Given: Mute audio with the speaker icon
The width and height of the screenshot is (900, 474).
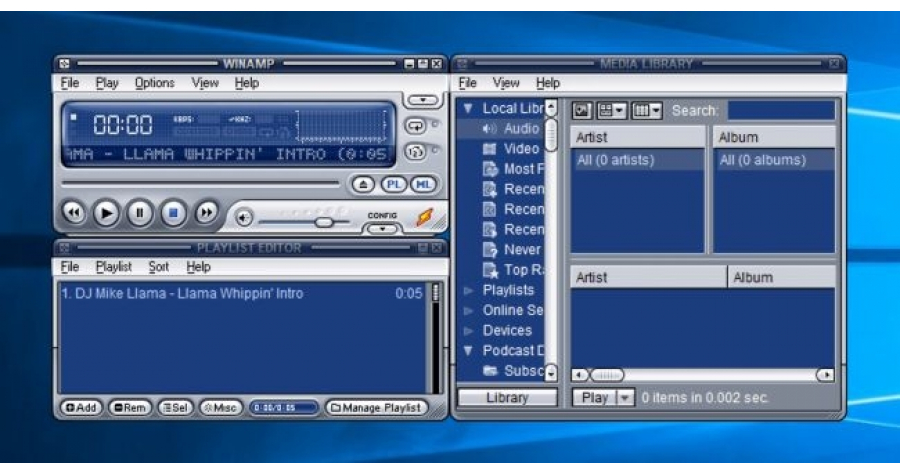Looking at the screenshot, I should [x=244, y=218].
